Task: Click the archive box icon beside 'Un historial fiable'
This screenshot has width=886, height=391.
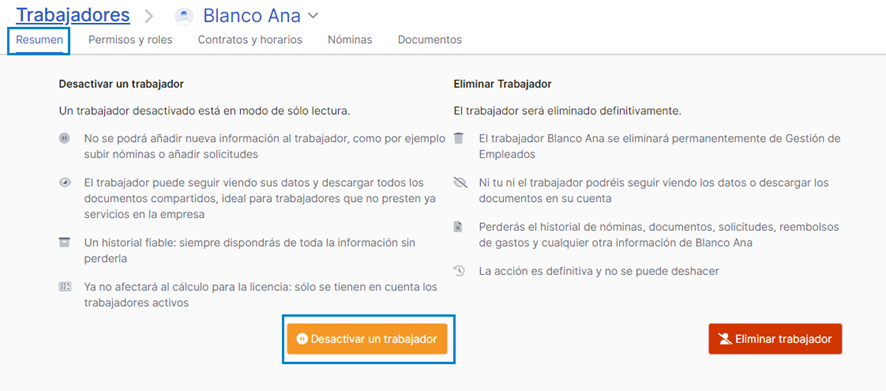Action: (64, 242)
